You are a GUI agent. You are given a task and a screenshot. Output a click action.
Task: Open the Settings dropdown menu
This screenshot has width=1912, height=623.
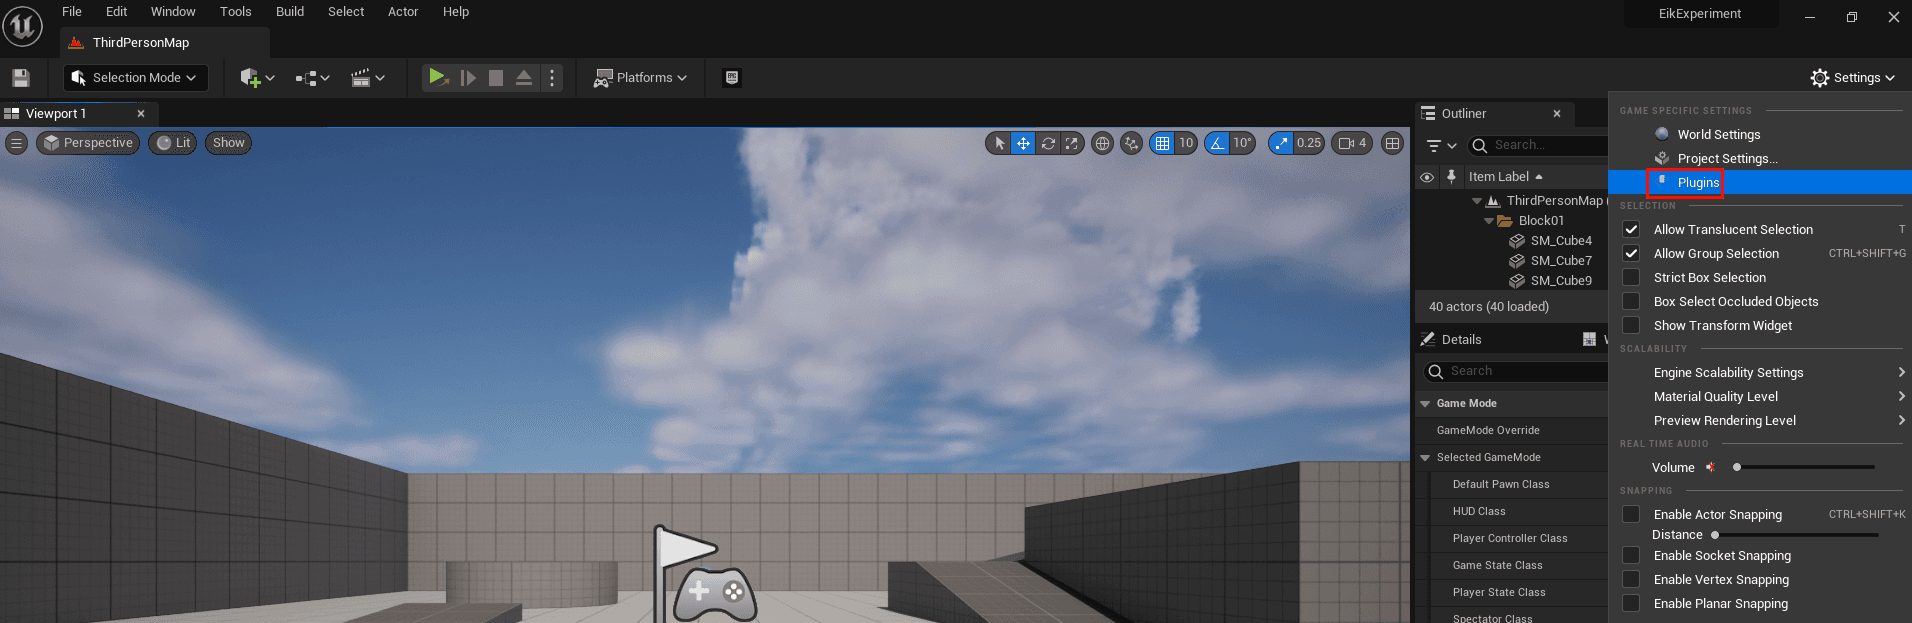click(x=1853, y=78)
